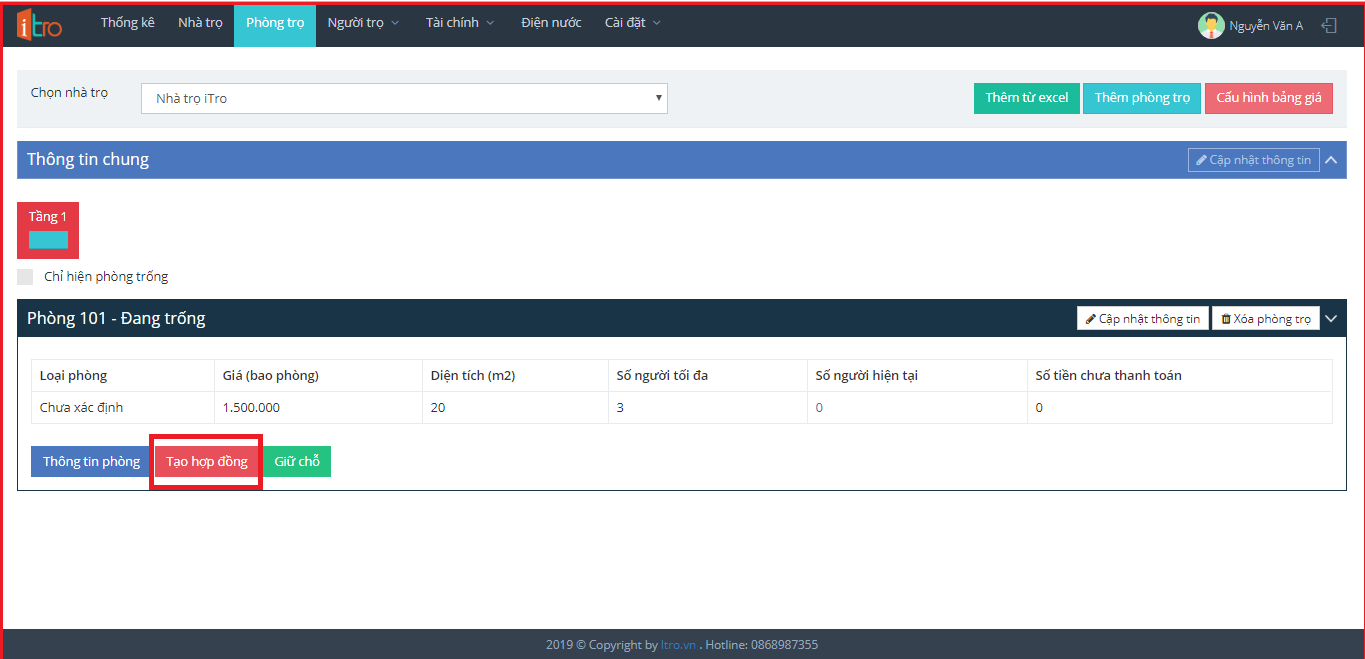1365x659 pixels.
Task: Open the Cài đặt menu
Action: pyautogui.click(x=632, y=23)
